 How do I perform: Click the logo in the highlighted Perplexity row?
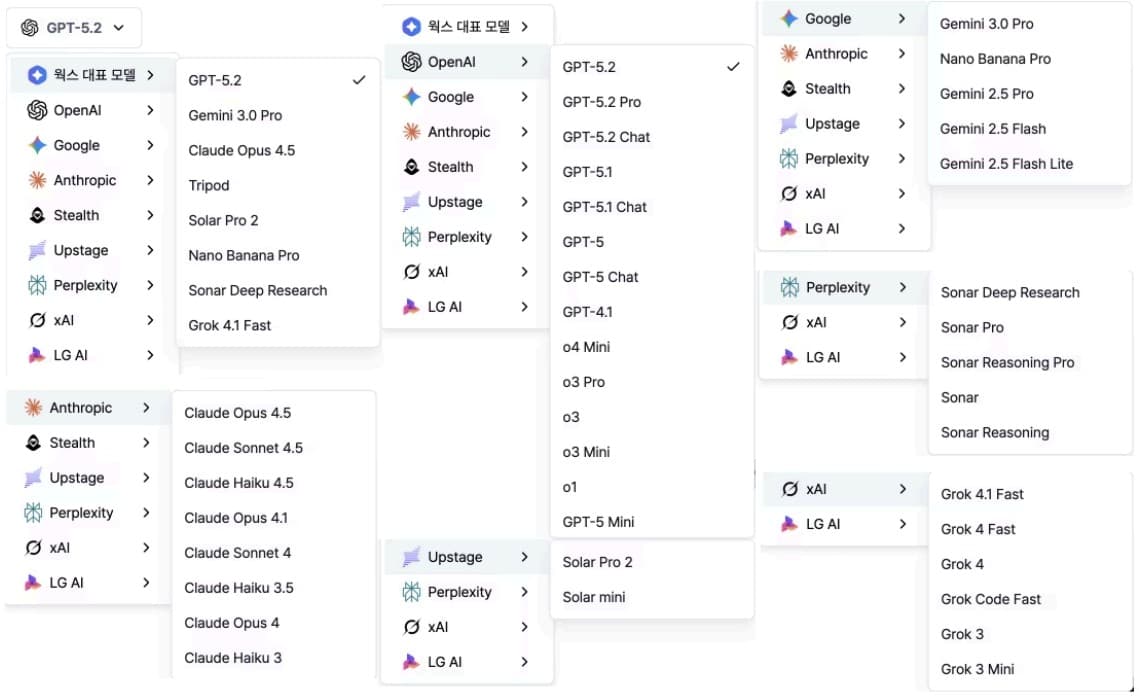(x=790, y=287)
